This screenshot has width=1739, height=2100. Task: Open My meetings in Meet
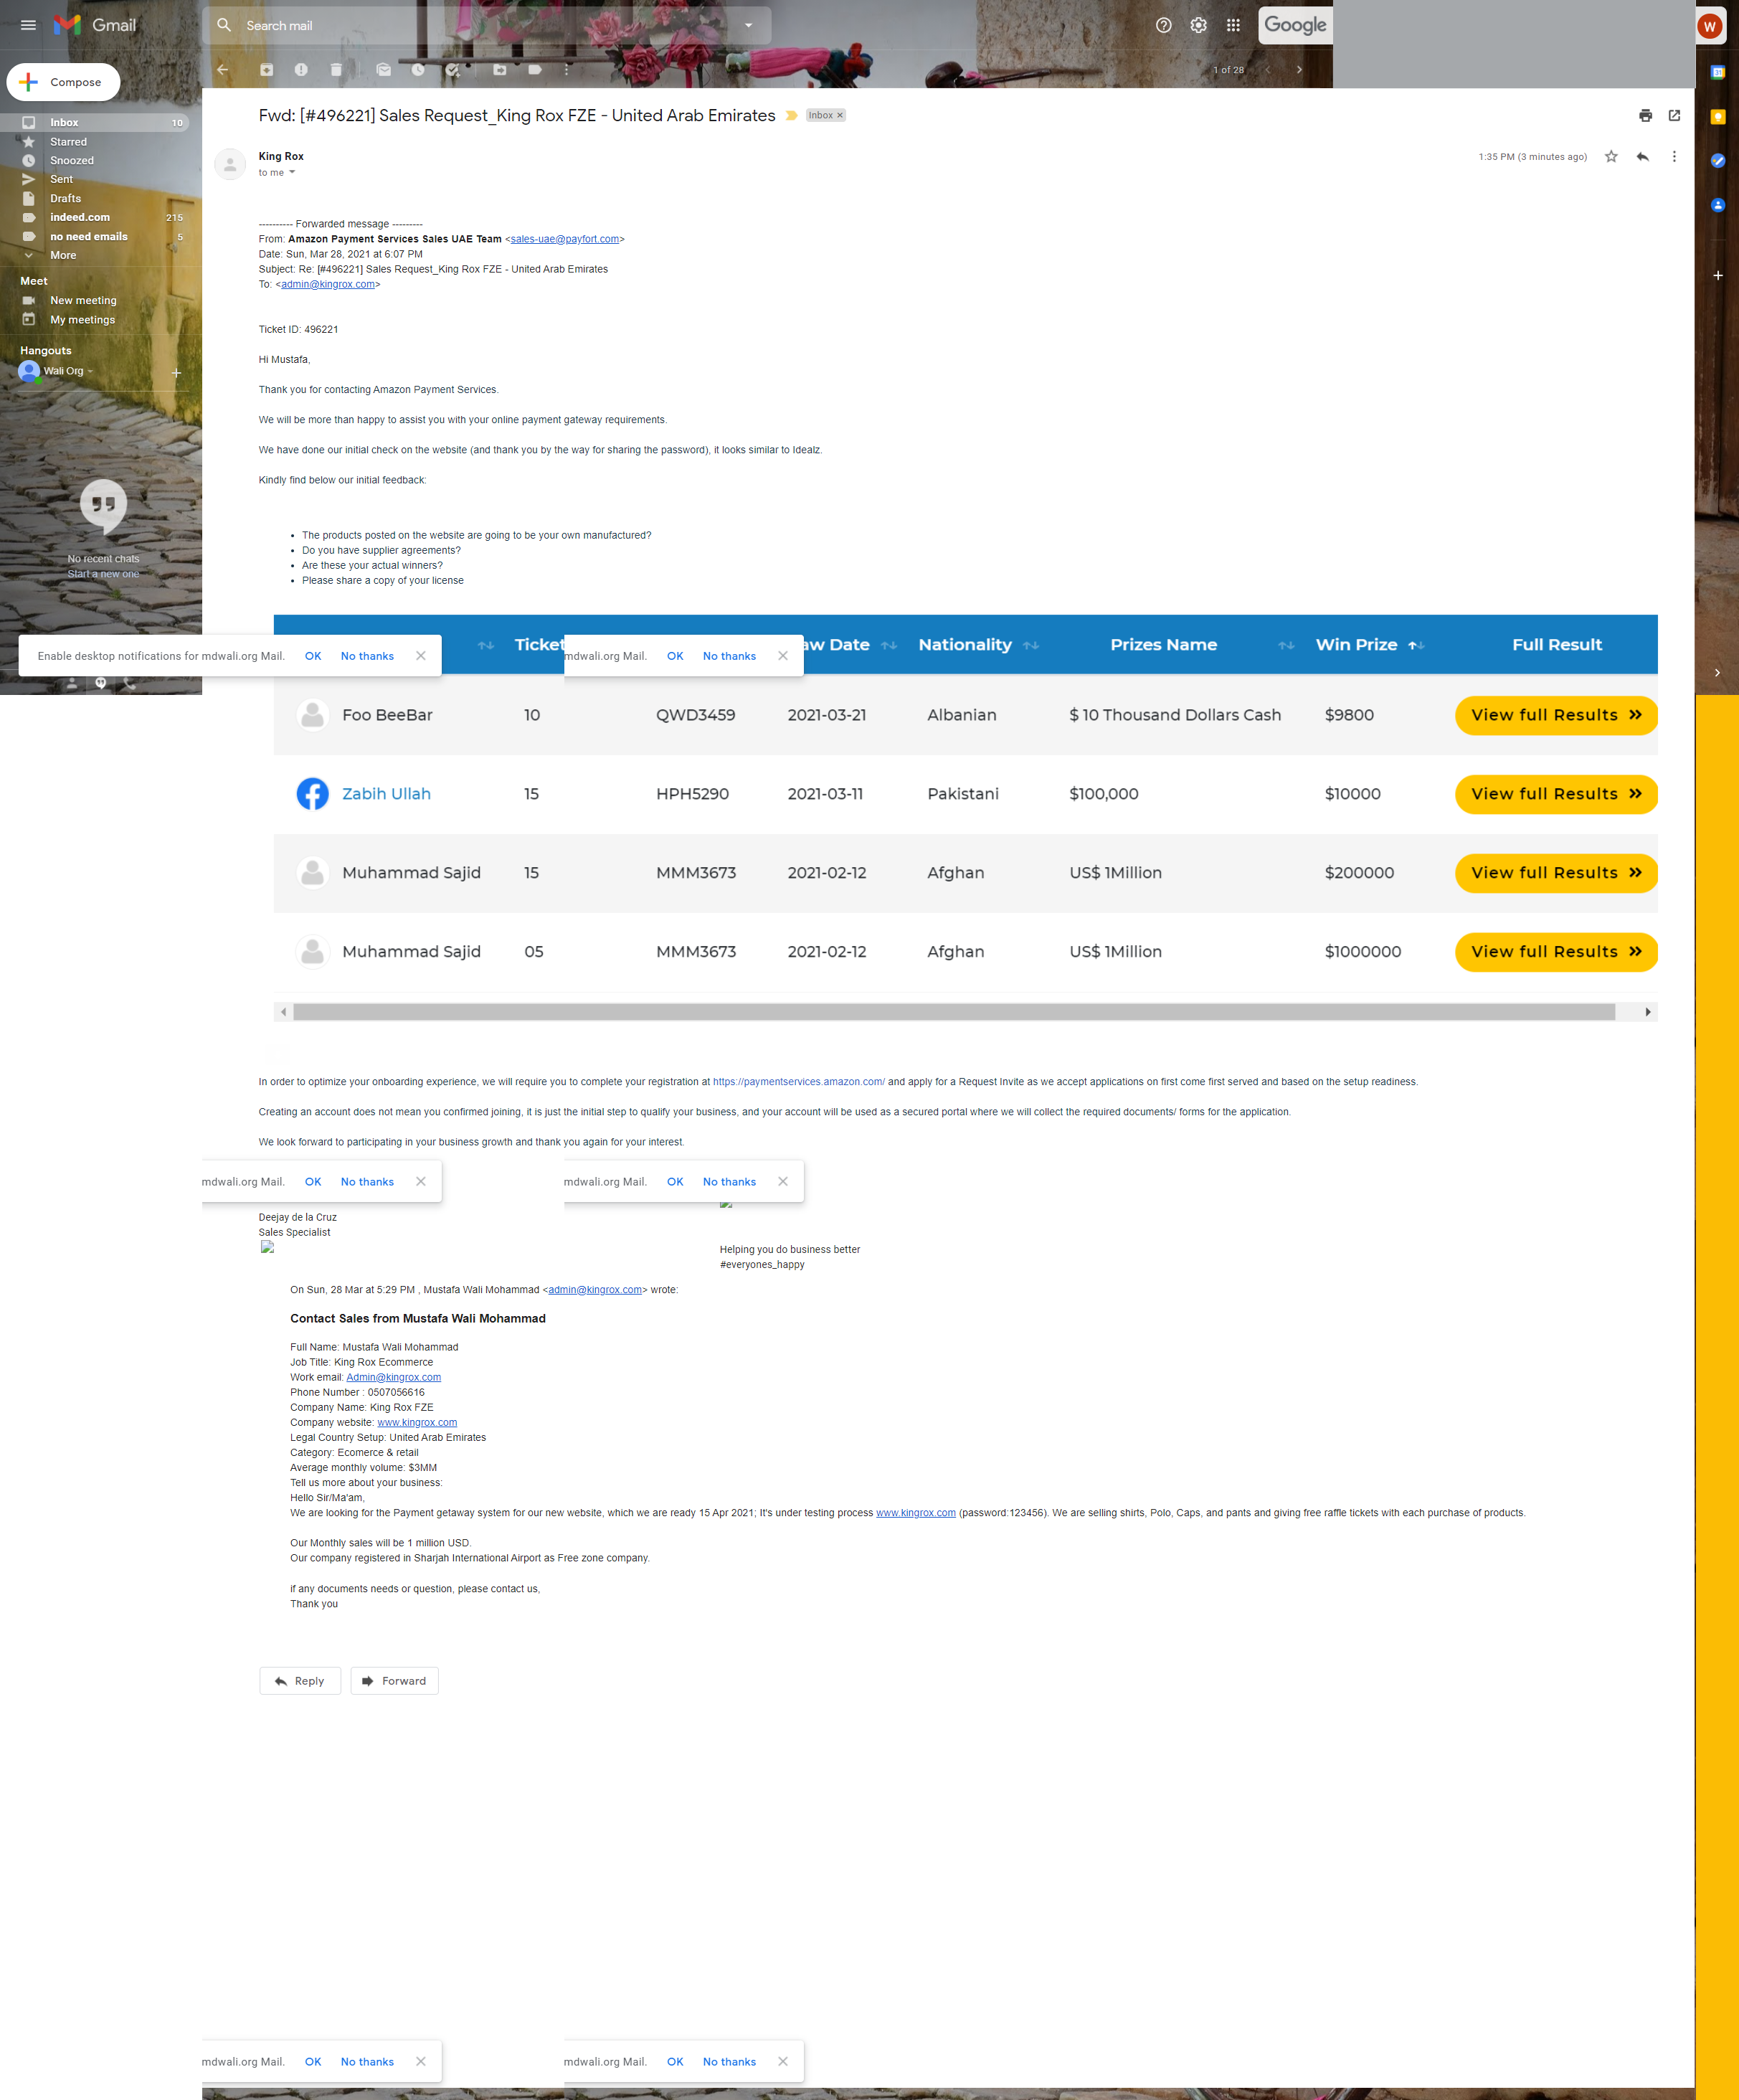[x=82, y=320]
